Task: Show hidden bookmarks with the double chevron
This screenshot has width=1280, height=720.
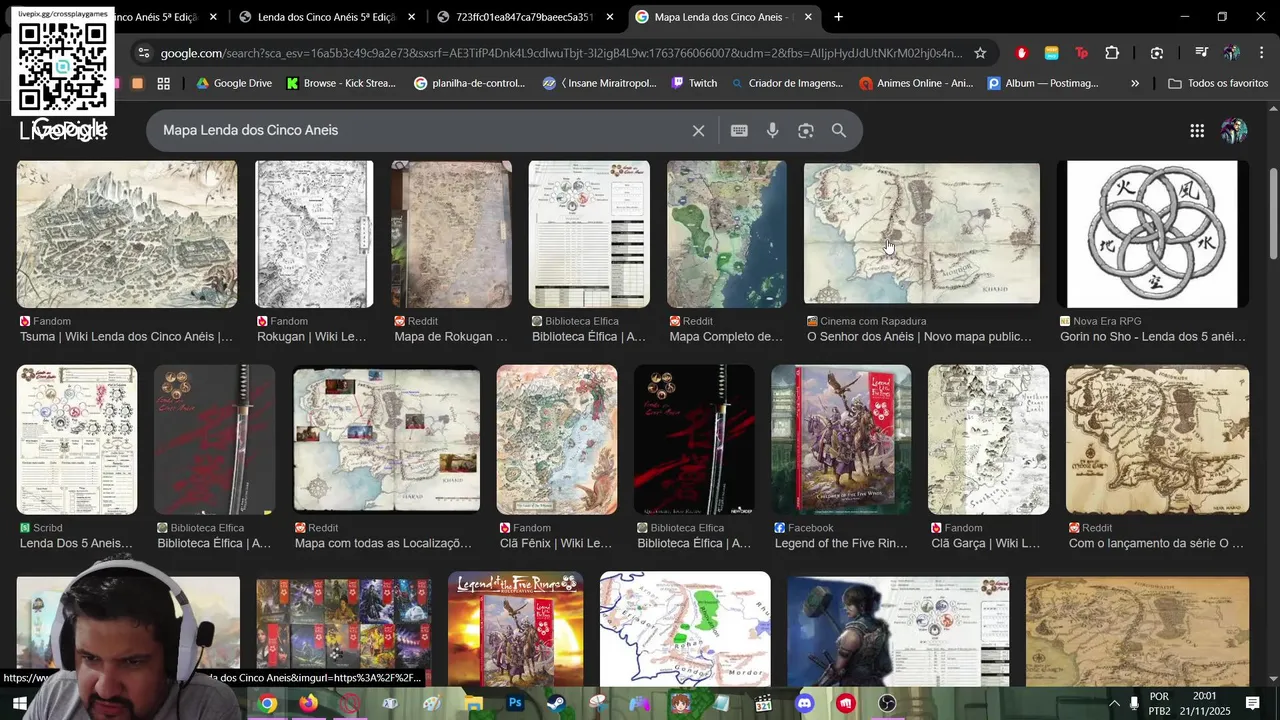Action: [x=1135, y=83]
